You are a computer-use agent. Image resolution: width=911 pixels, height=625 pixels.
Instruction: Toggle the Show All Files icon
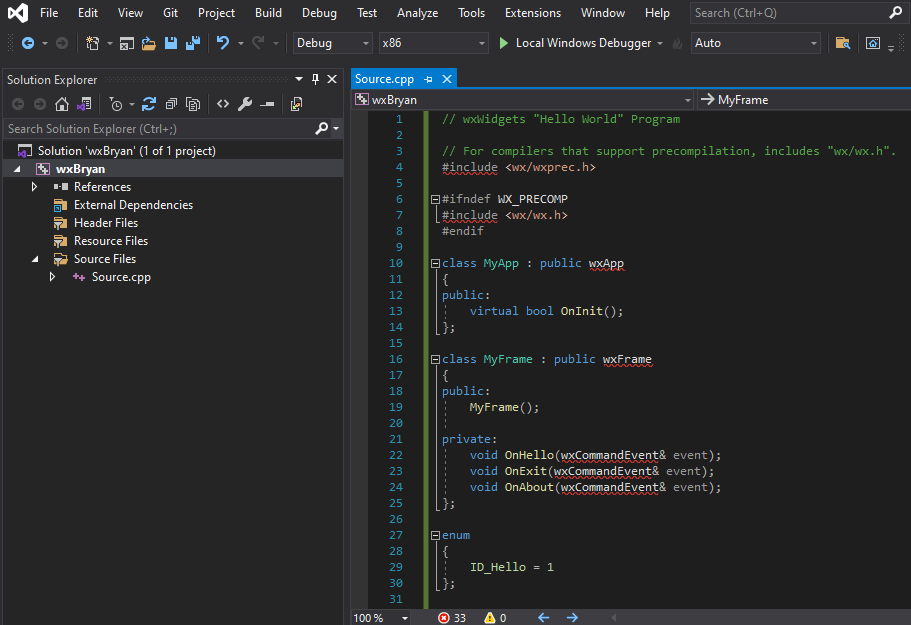pyautogui.click(x=193, y=104)
